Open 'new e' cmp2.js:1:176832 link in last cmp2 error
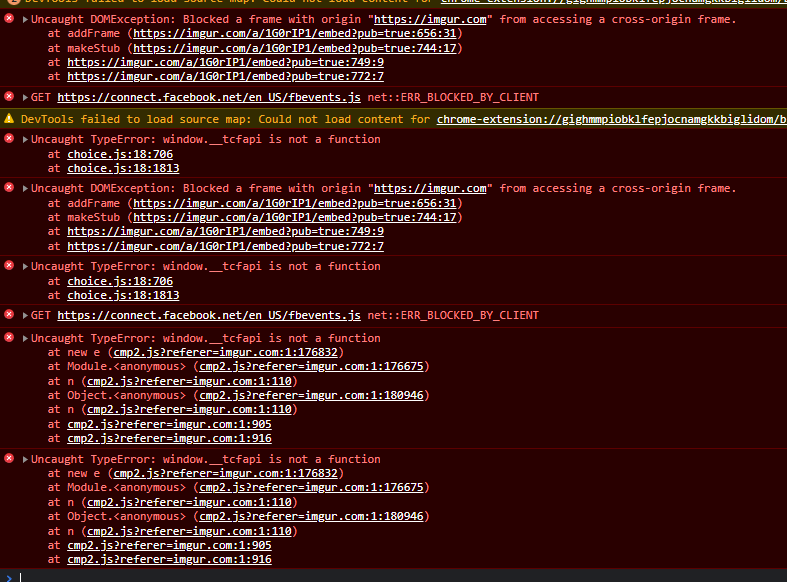Viewport: 787px width, 582px height. click(x=225, y=473)
